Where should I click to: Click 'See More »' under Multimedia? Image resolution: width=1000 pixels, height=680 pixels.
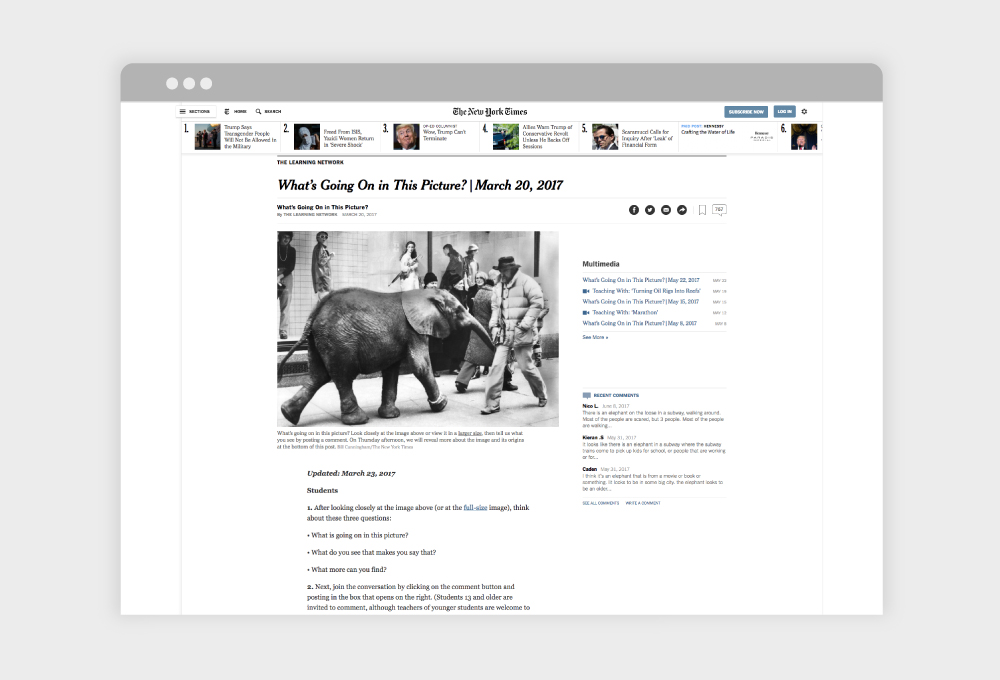tap(595, 337)
